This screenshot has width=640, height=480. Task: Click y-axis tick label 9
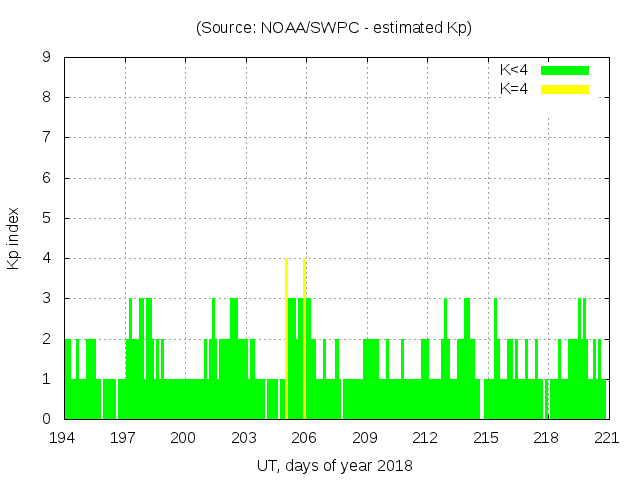click(46, 58)
